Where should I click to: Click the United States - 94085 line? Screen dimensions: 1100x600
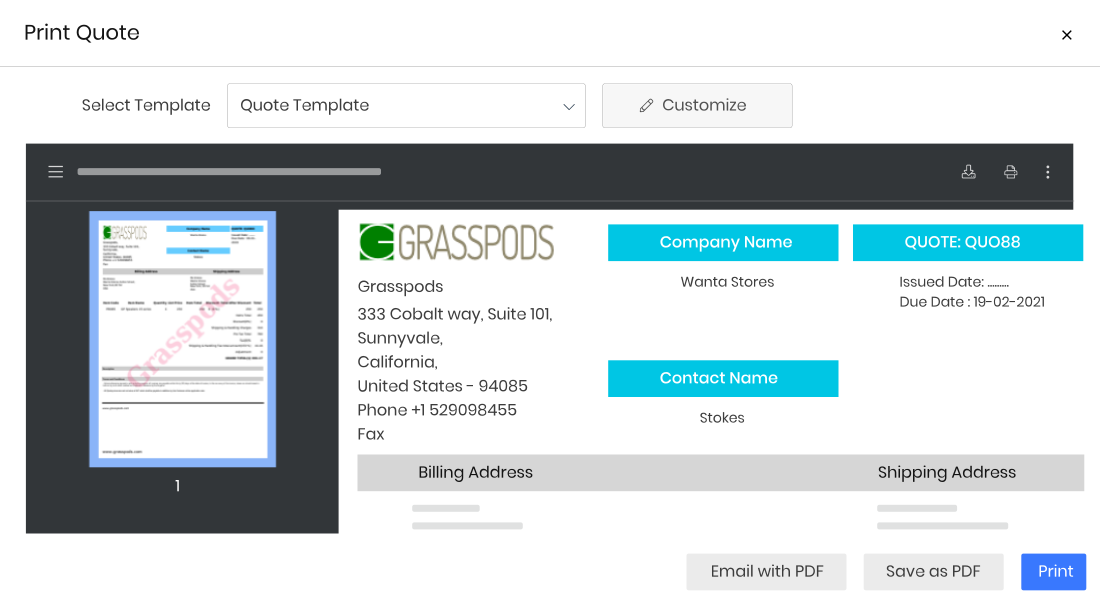click(442, 386)
